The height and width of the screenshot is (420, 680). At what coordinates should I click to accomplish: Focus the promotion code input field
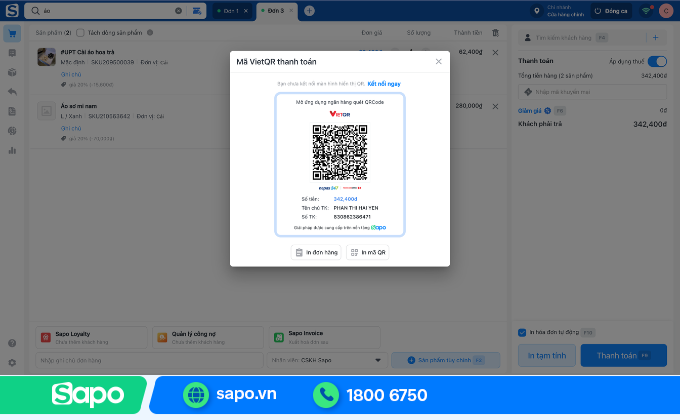pyautogui.click(x=592, y=92)
